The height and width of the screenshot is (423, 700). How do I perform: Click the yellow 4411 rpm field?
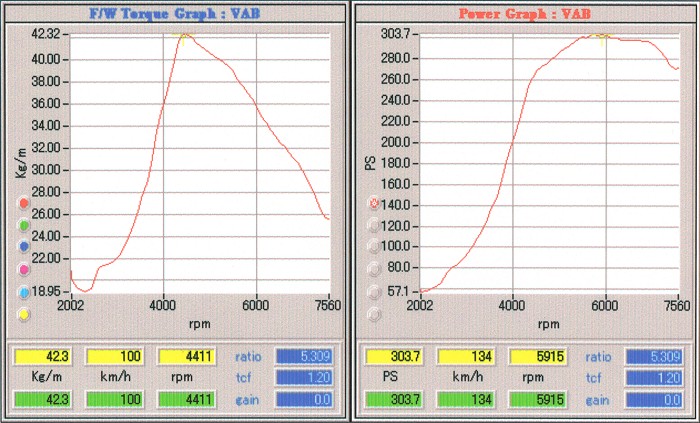click(187, 357)
